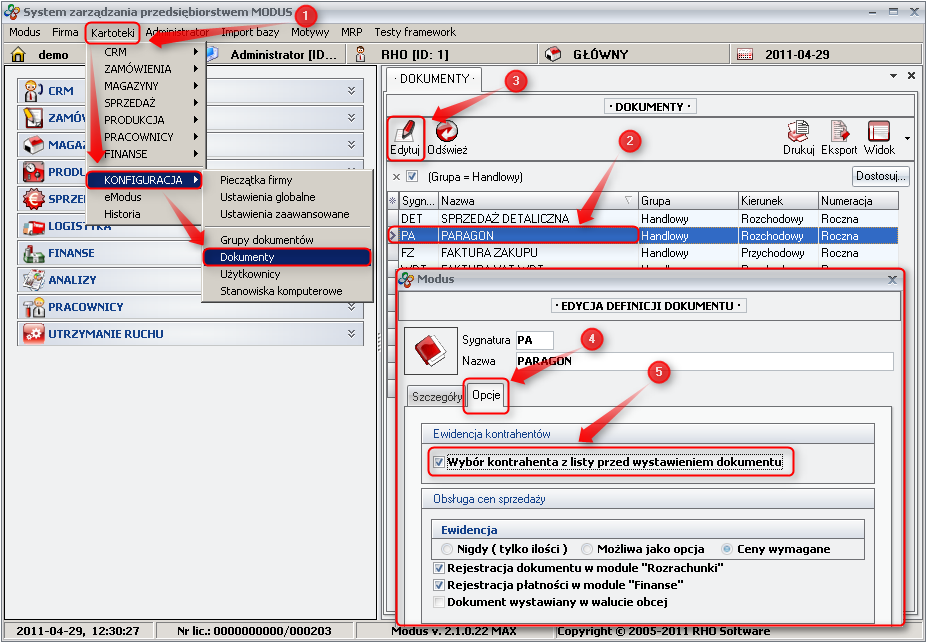
Task: Open the tab list dropdown arrow near DOKUMENTY tab
Action: [x=893, y=76]
